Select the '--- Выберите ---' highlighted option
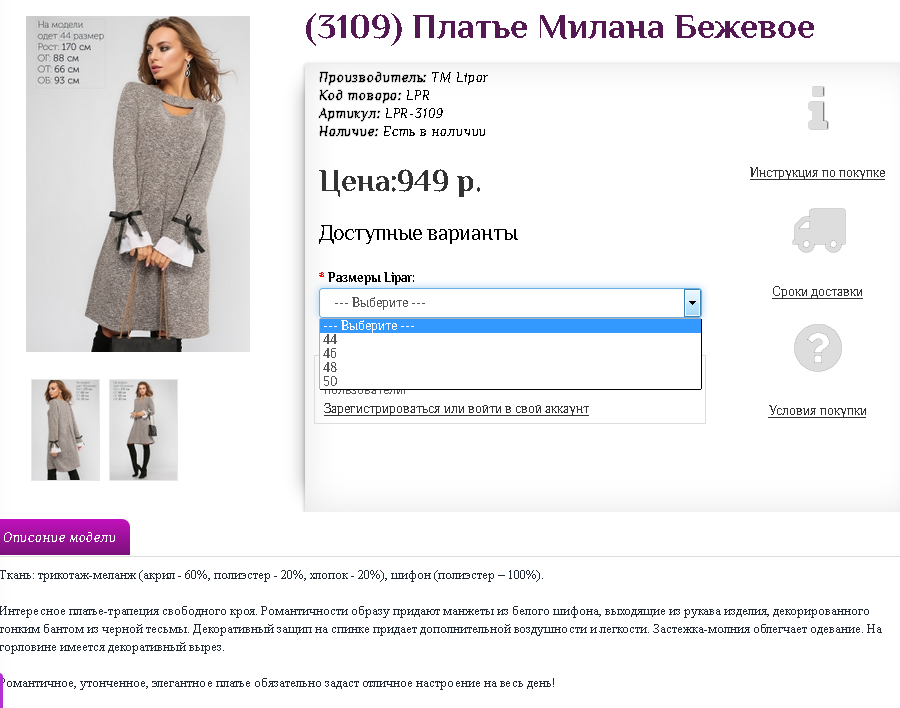 point(510,326)
